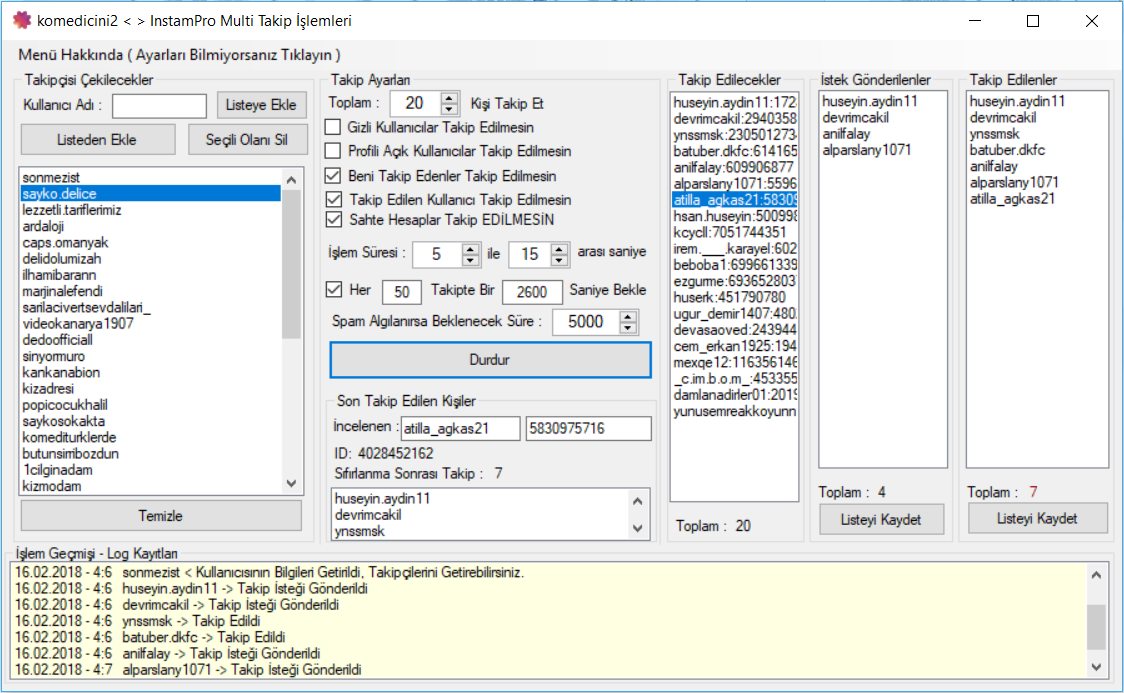Close the InstamPro window
The image size is (1124, 693).
tap(1092, 21)
